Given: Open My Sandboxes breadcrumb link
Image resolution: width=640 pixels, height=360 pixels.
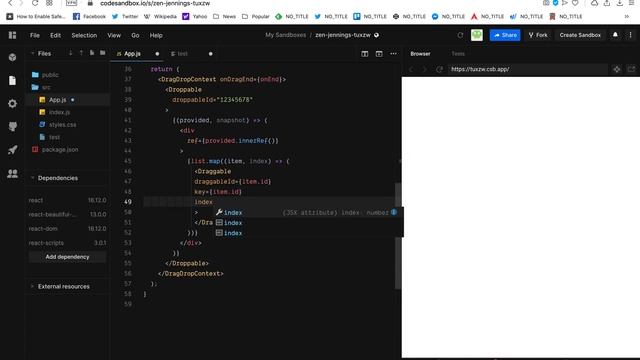Looking at the screenshot, I should pyautogui.click(x=285, y=35).
